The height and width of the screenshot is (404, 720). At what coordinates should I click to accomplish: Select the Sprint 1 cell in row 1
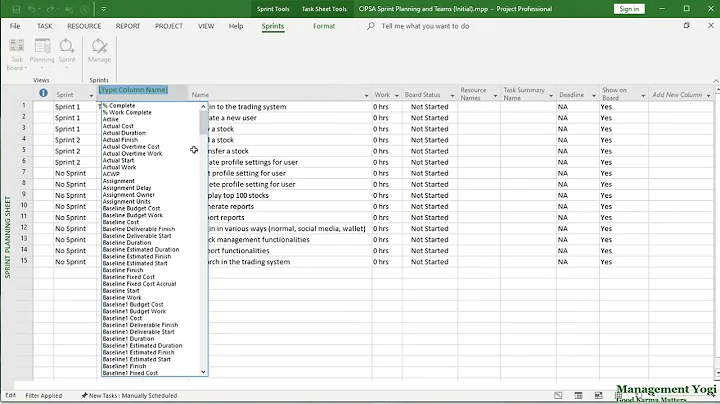(75, 107)
